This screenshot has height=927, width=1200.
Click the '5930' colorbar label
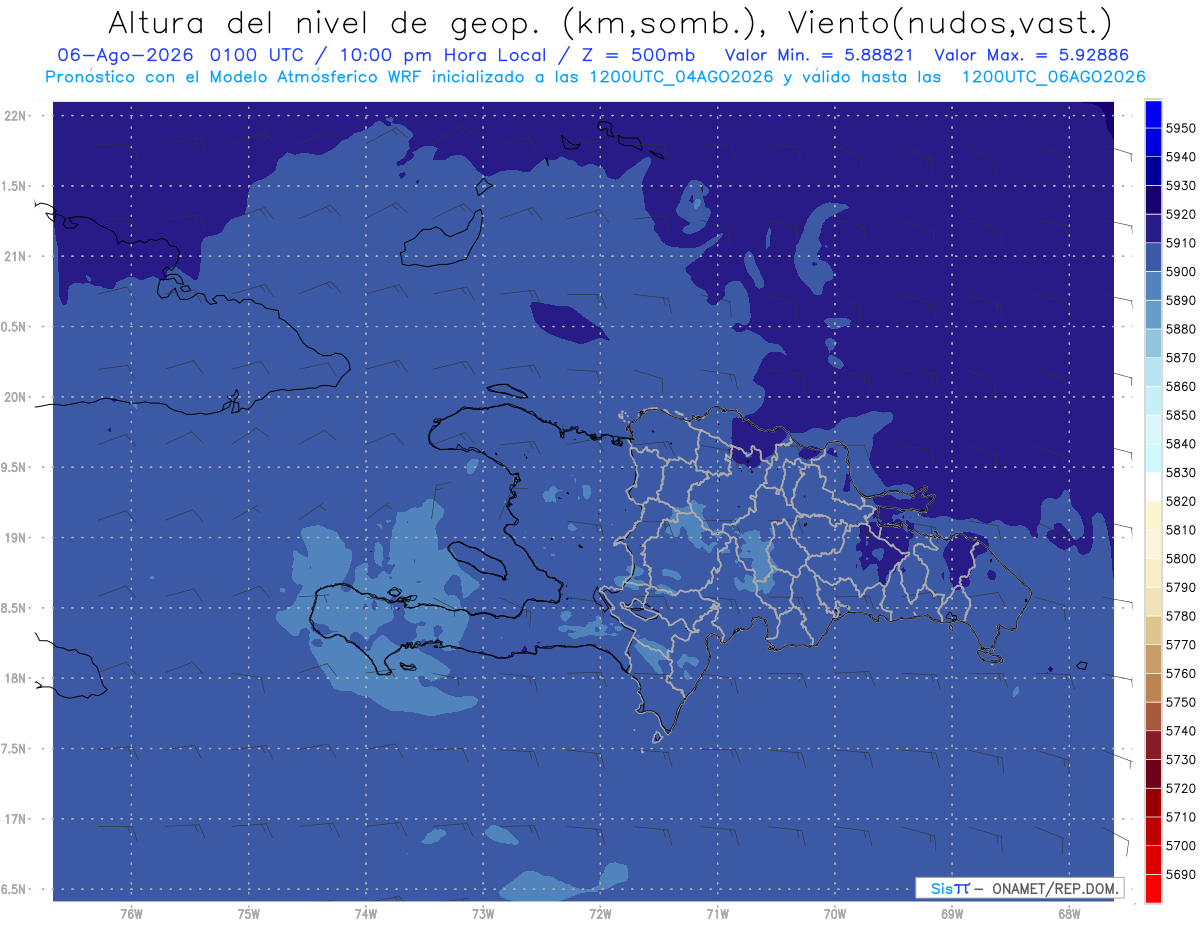[1180, 186]
